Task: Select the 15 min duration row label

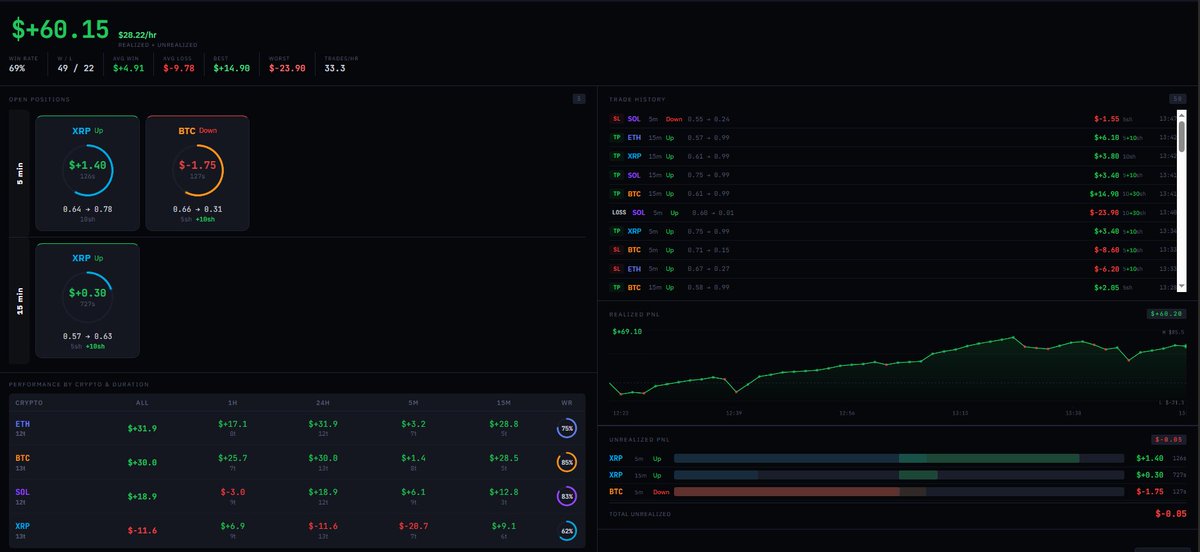Action: (19, 300)
